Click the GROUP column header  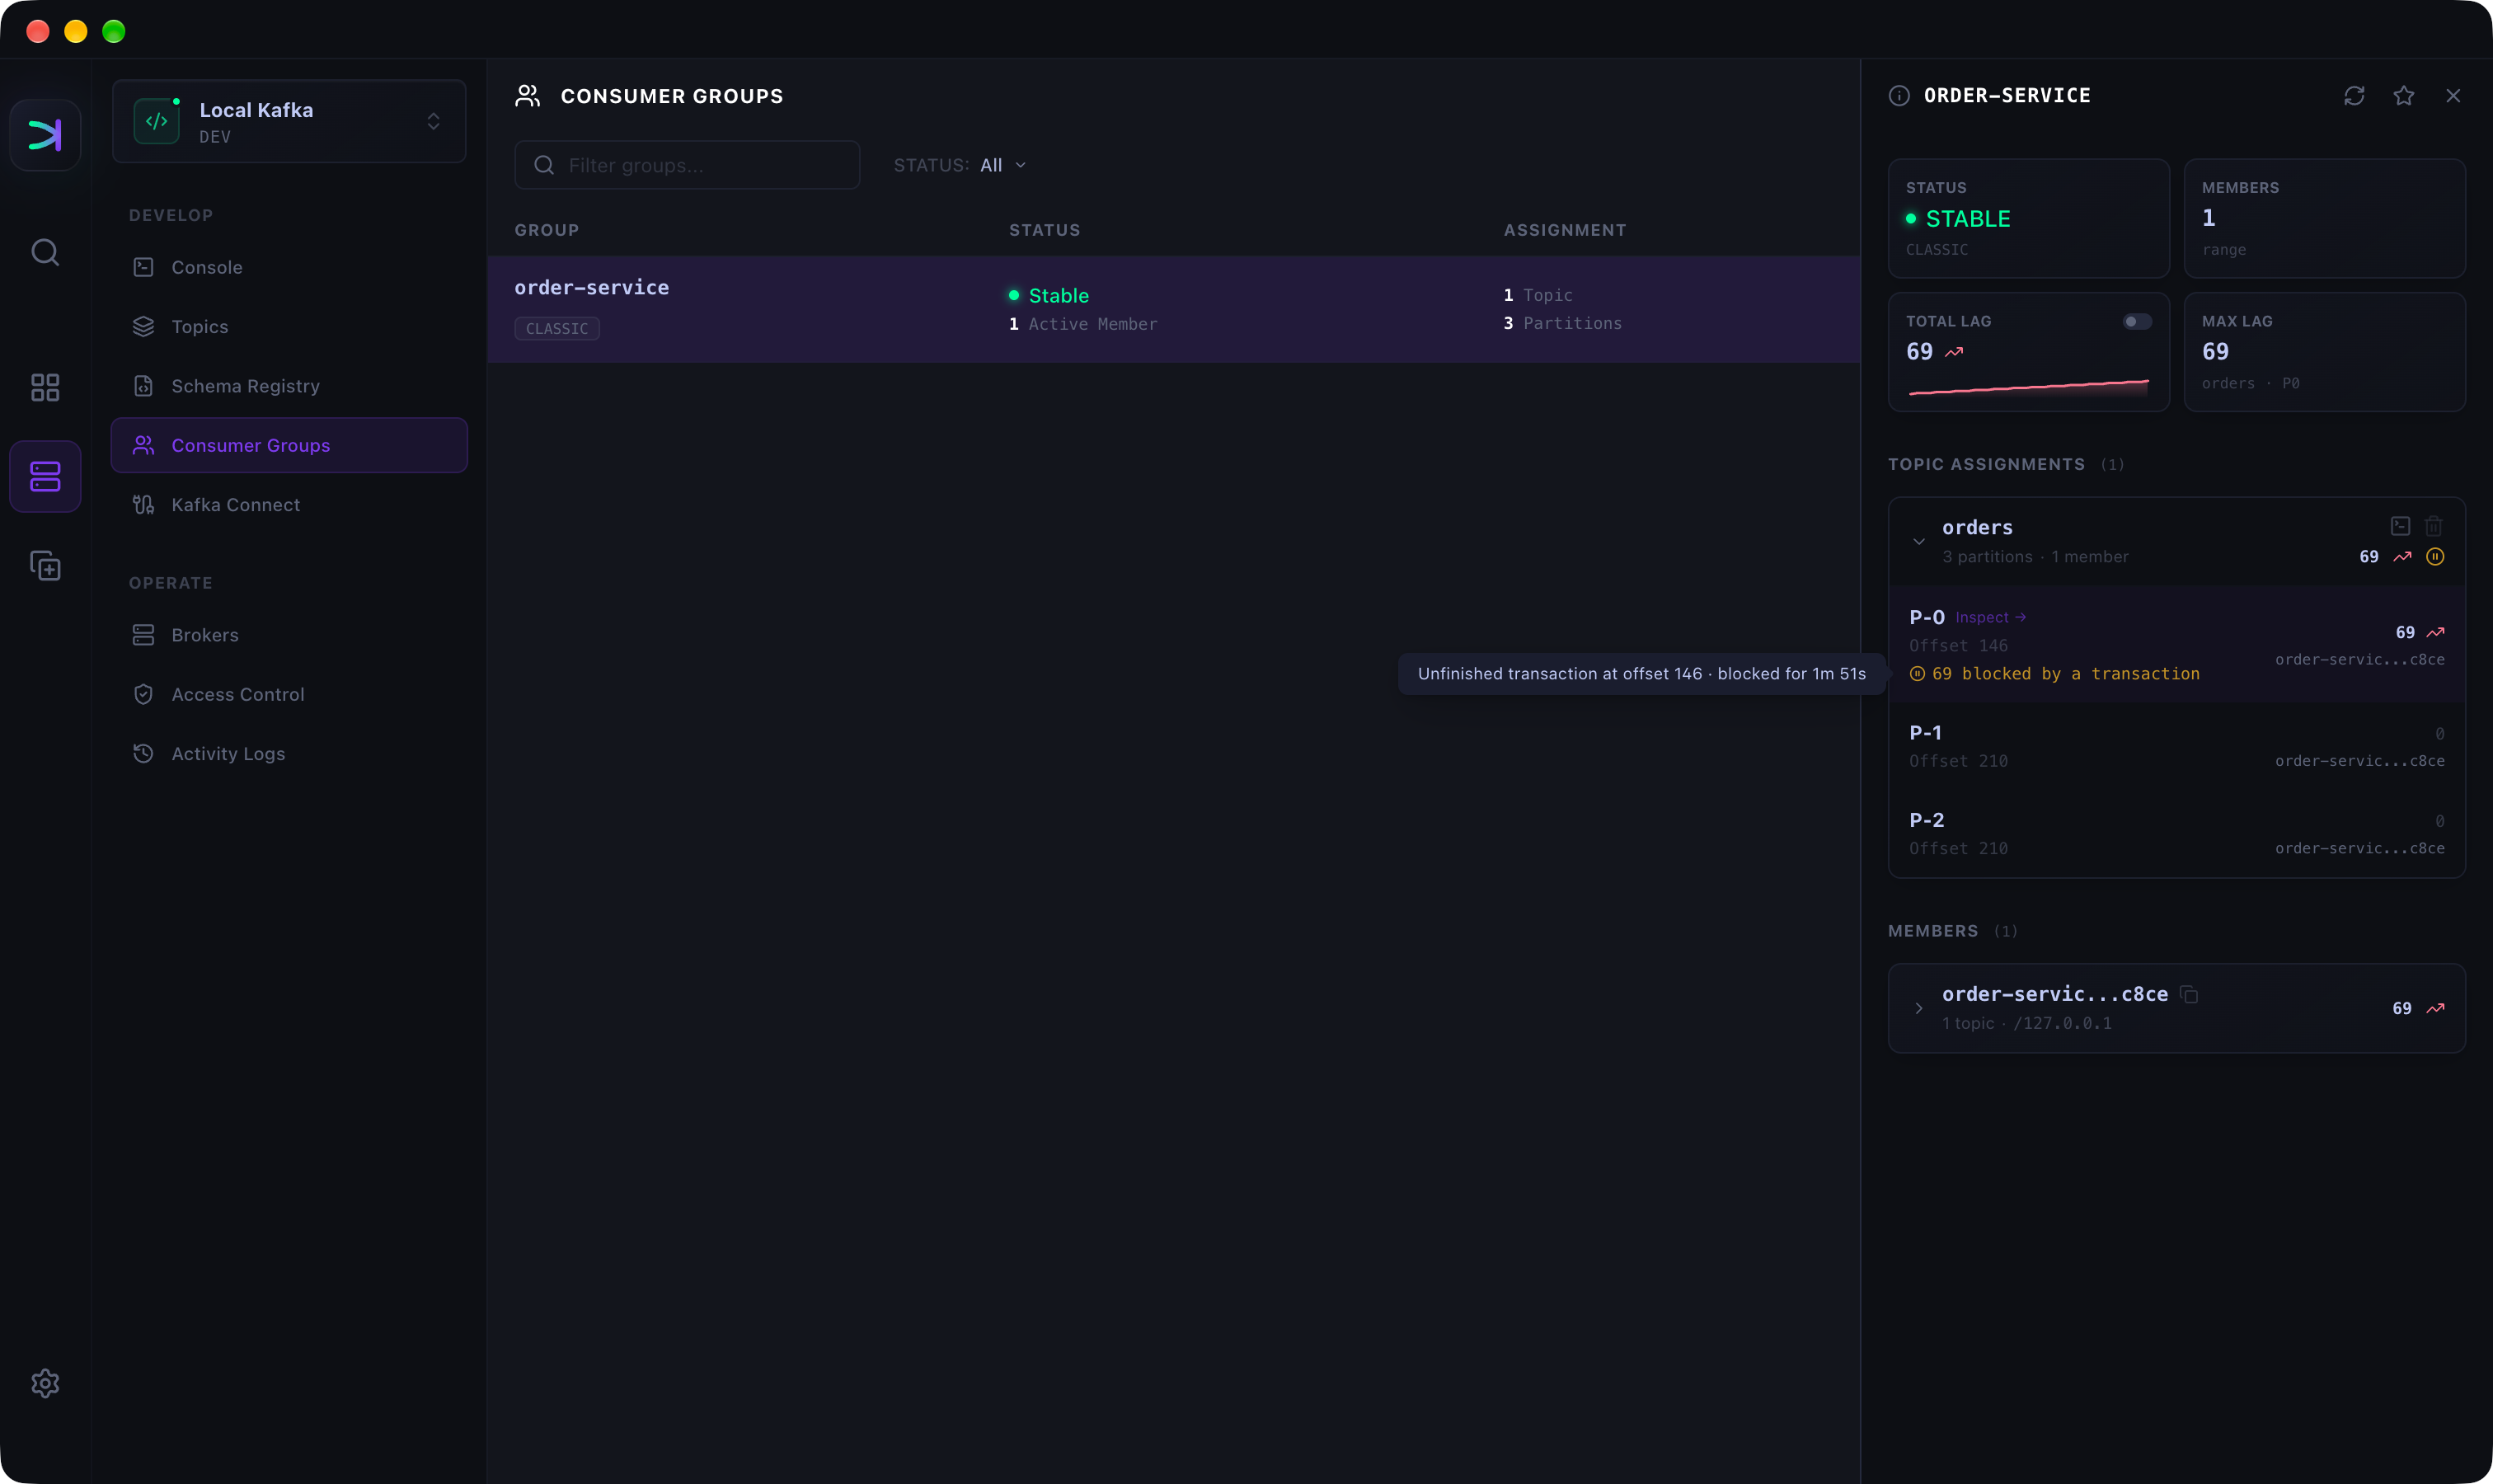[x=546, y=230]
